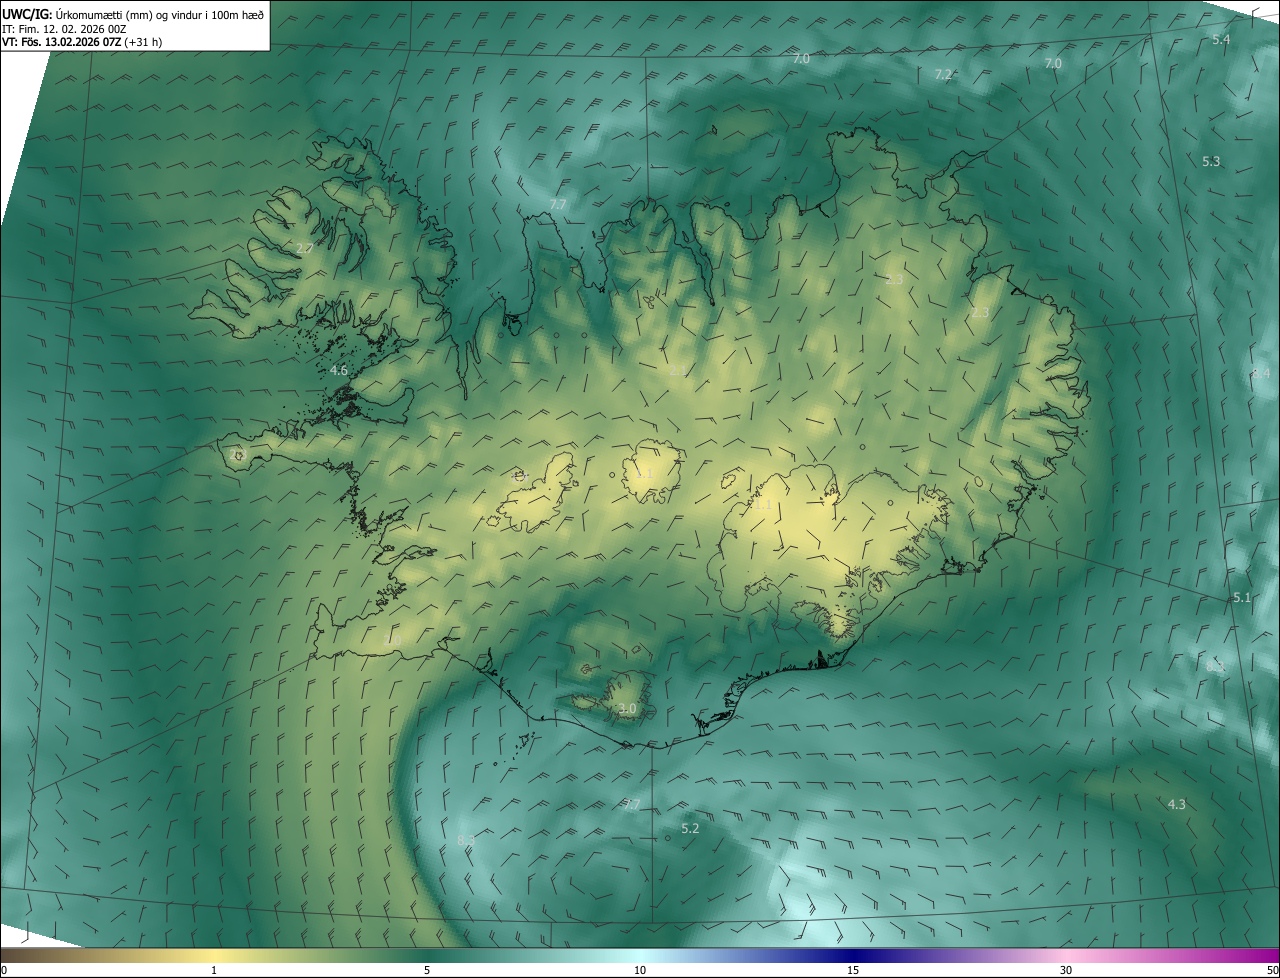This screenshot has height=978, width=1280.
Task: Click the IT initialization time line
Action: pos(64,28)
